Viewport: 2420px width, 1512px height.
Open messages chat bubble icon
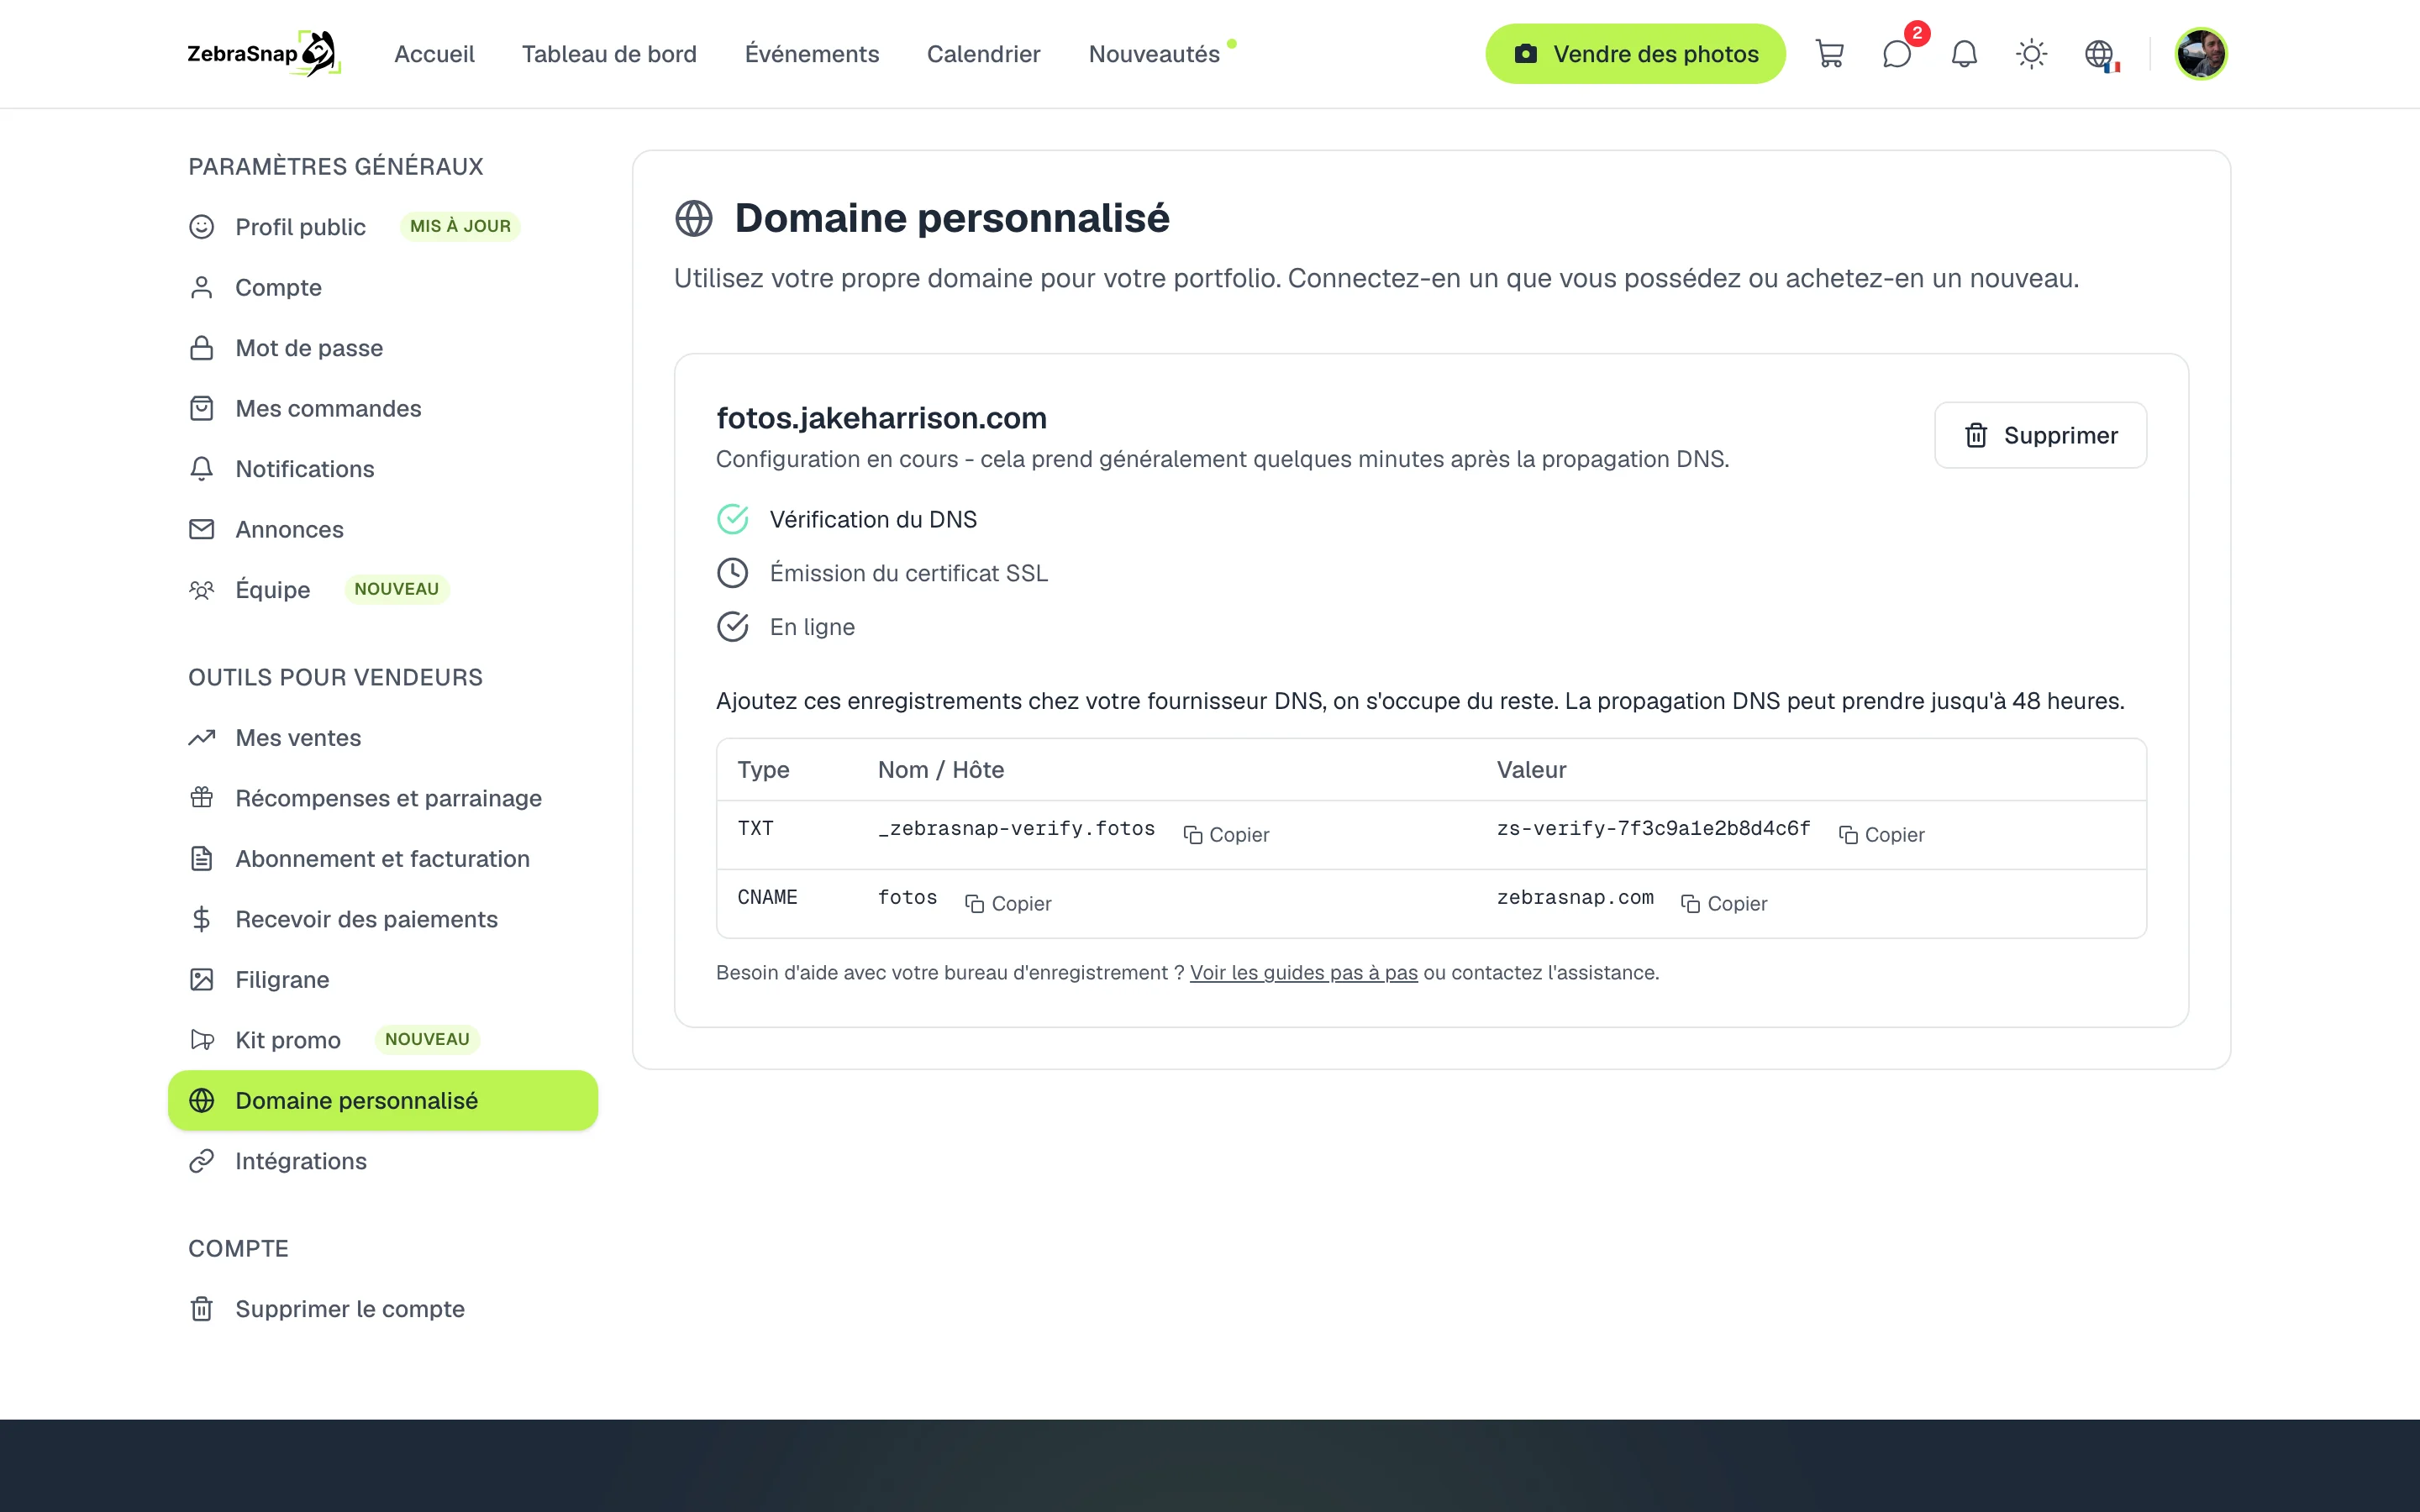(1897, 54)
